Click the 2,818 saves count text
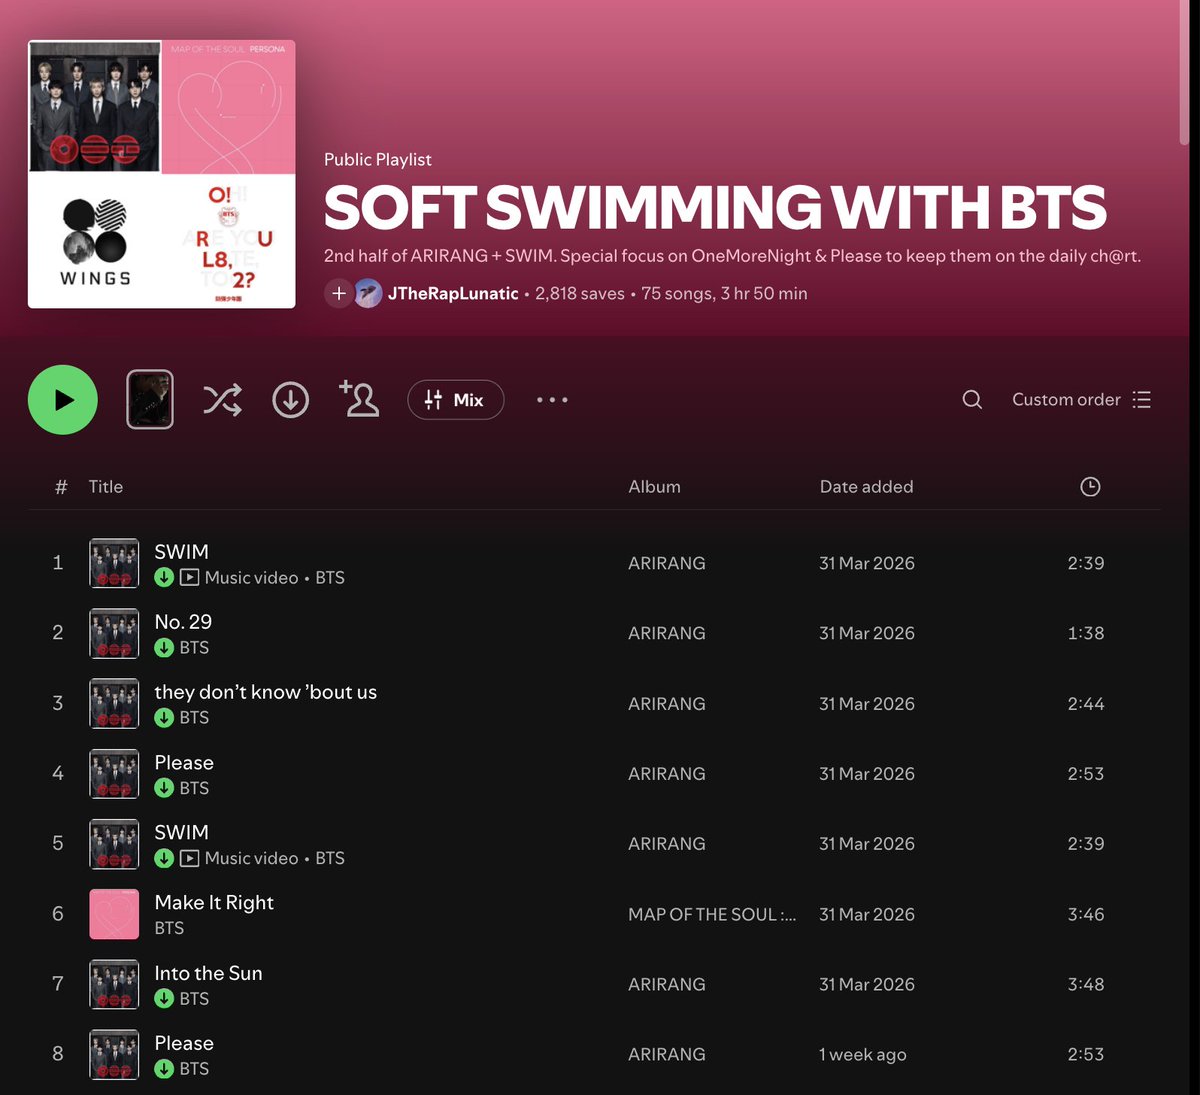 coord(580,294)
